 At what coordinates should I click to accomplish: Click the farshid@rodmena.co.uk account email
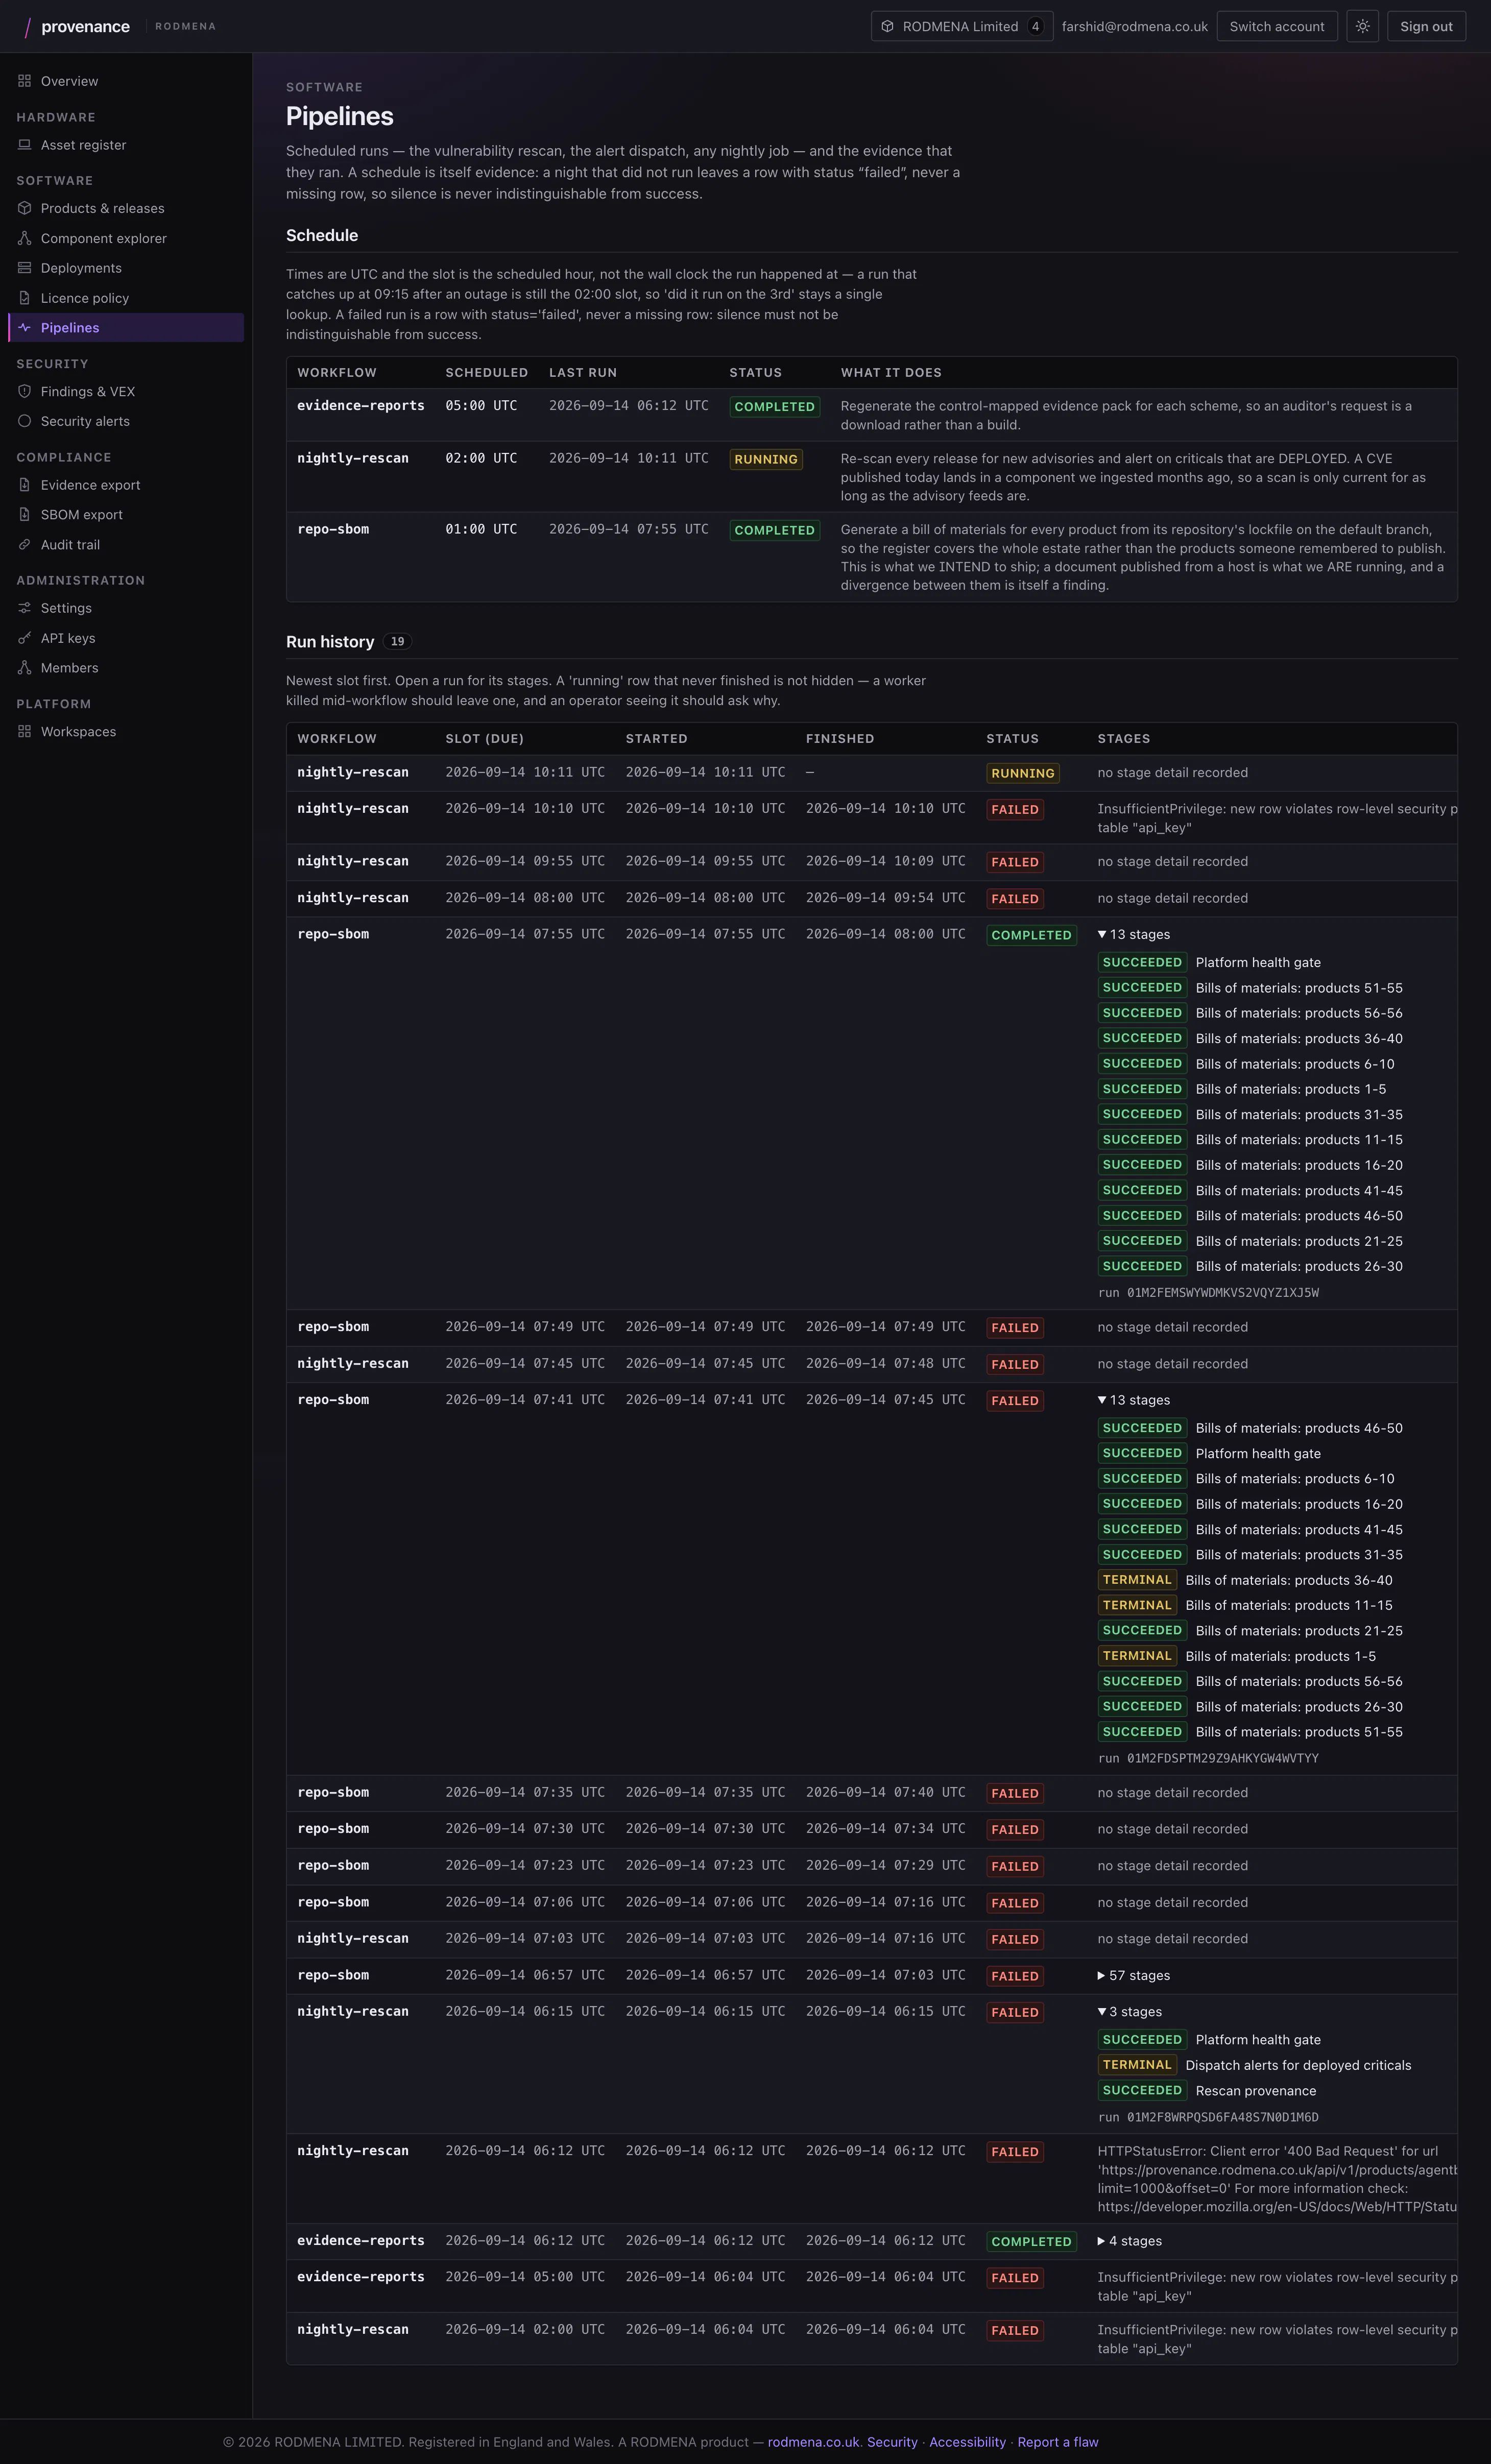(x=1134, y=27)
